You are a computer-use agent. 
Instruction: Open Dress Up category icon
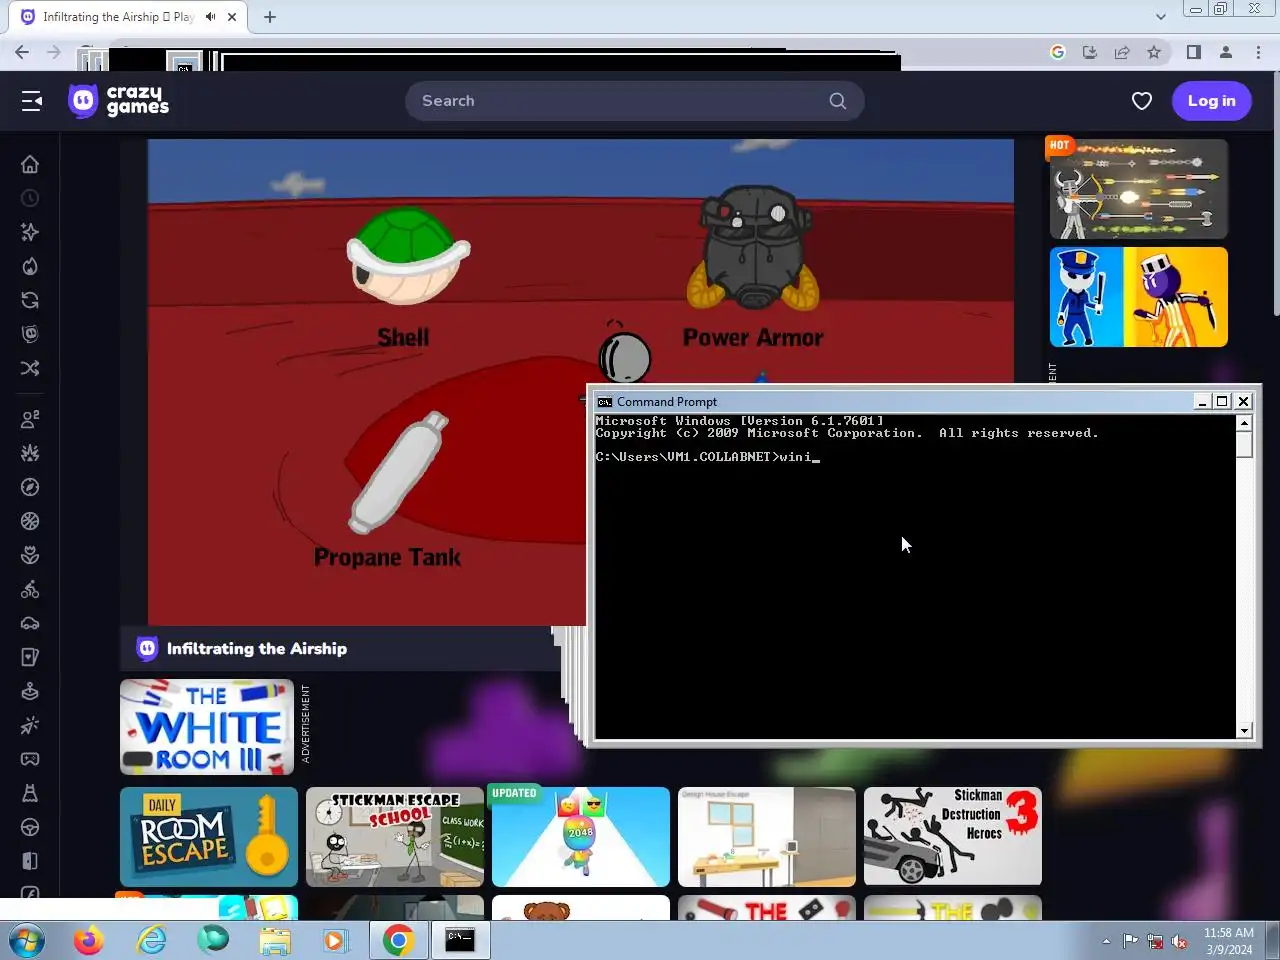coord(30,793)
